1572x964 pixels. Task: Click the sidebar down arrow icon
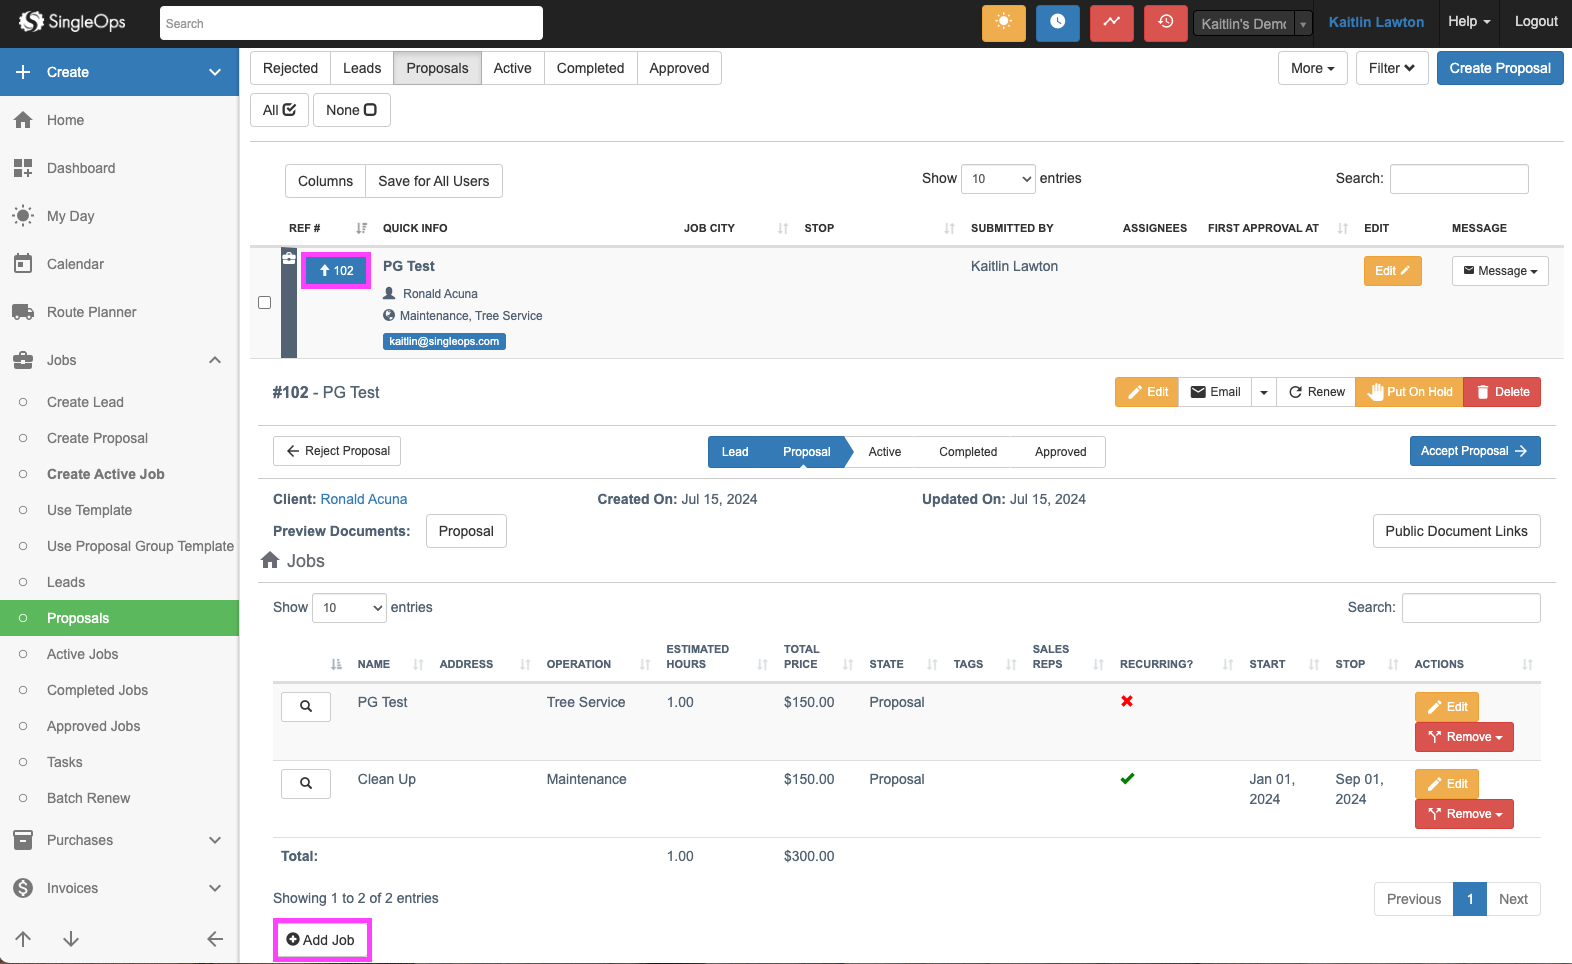point(71,939)
